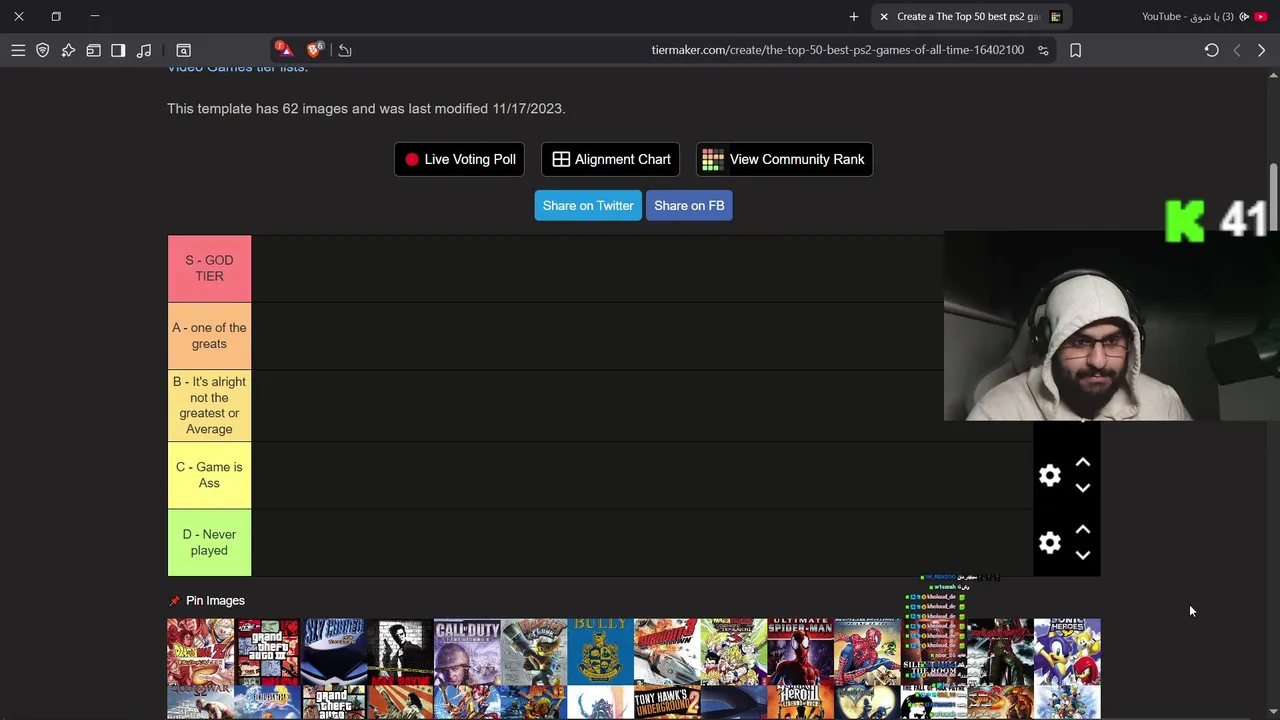
Task: Select the Ratchet & Clank cover
Action: (534, 651)
